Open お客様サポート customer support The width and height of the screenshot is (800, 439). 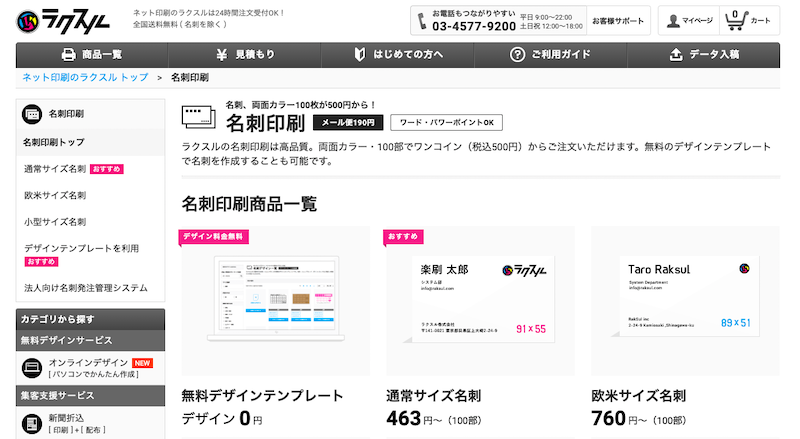[x=618, y=21]
